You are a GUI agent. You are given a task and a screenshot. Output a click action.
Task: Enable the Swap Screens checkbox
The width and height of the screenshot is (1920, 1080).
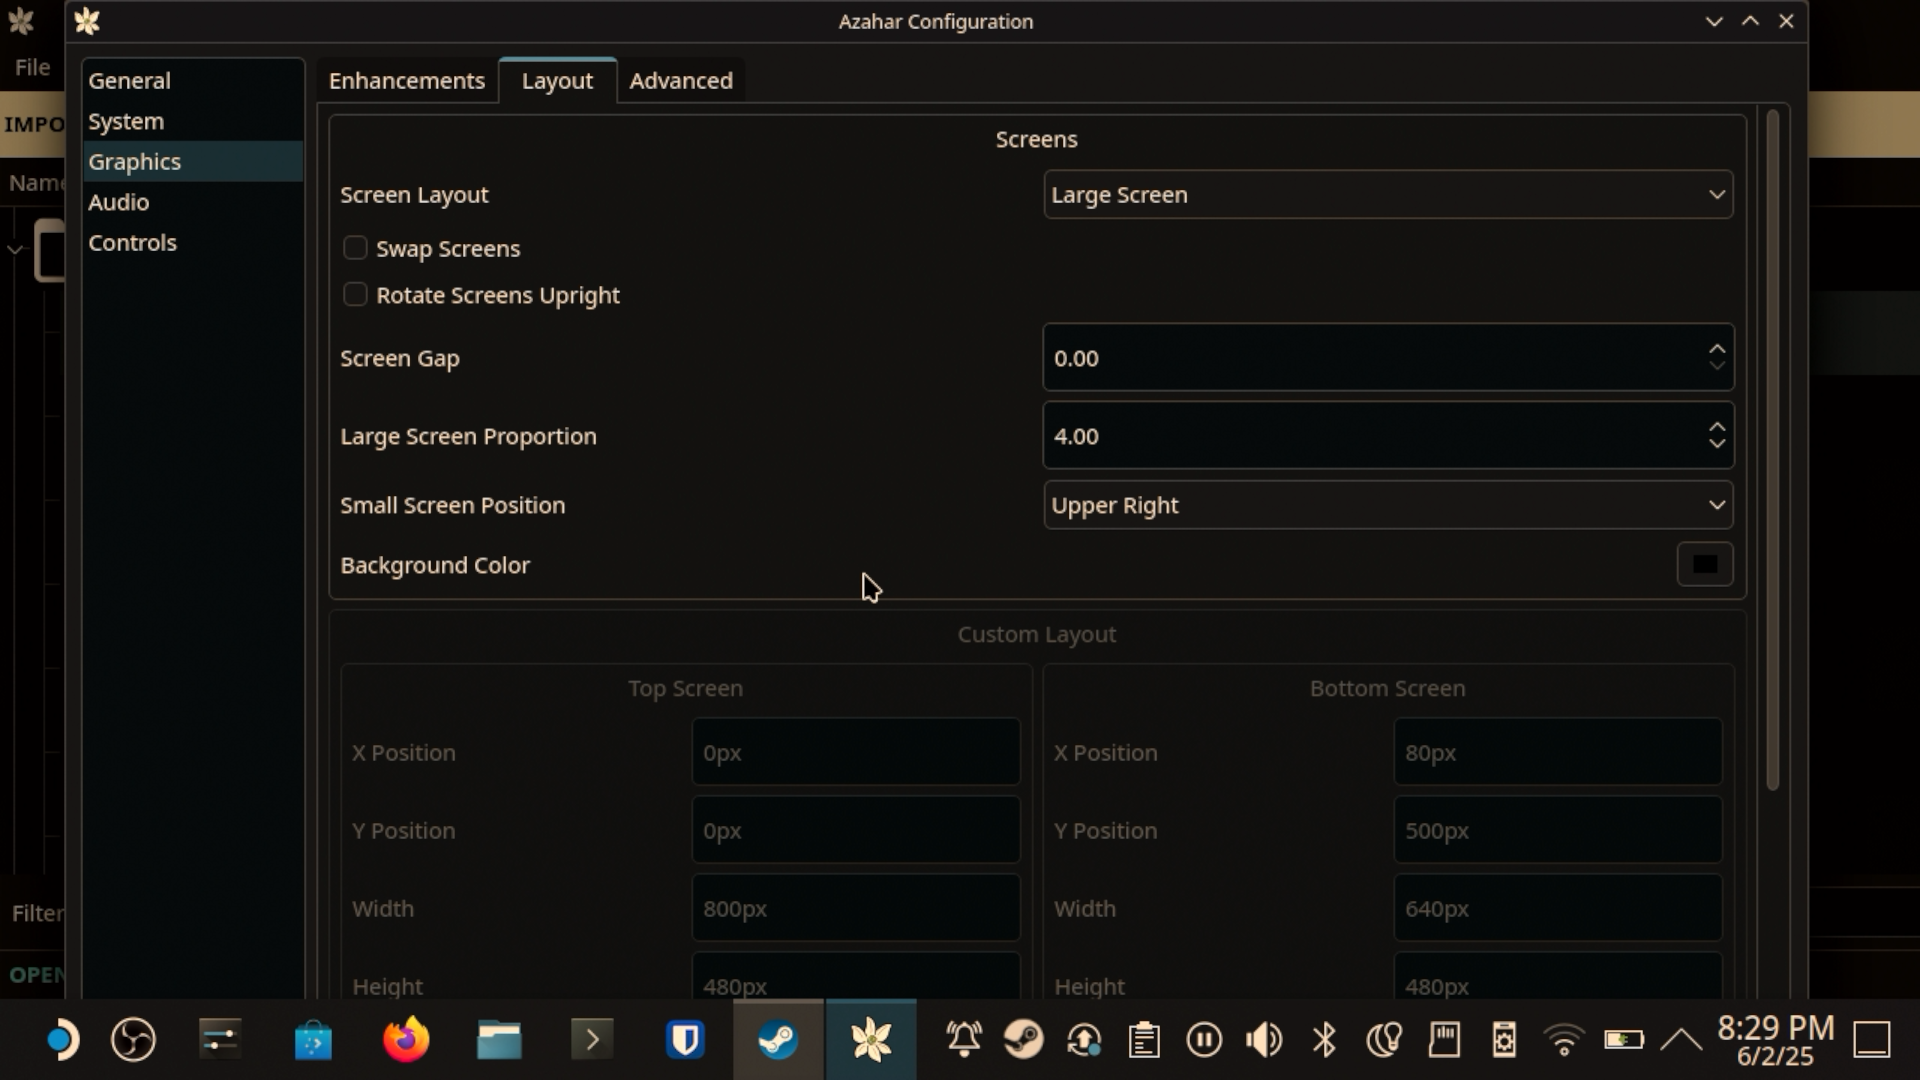(x=355, y=248)
